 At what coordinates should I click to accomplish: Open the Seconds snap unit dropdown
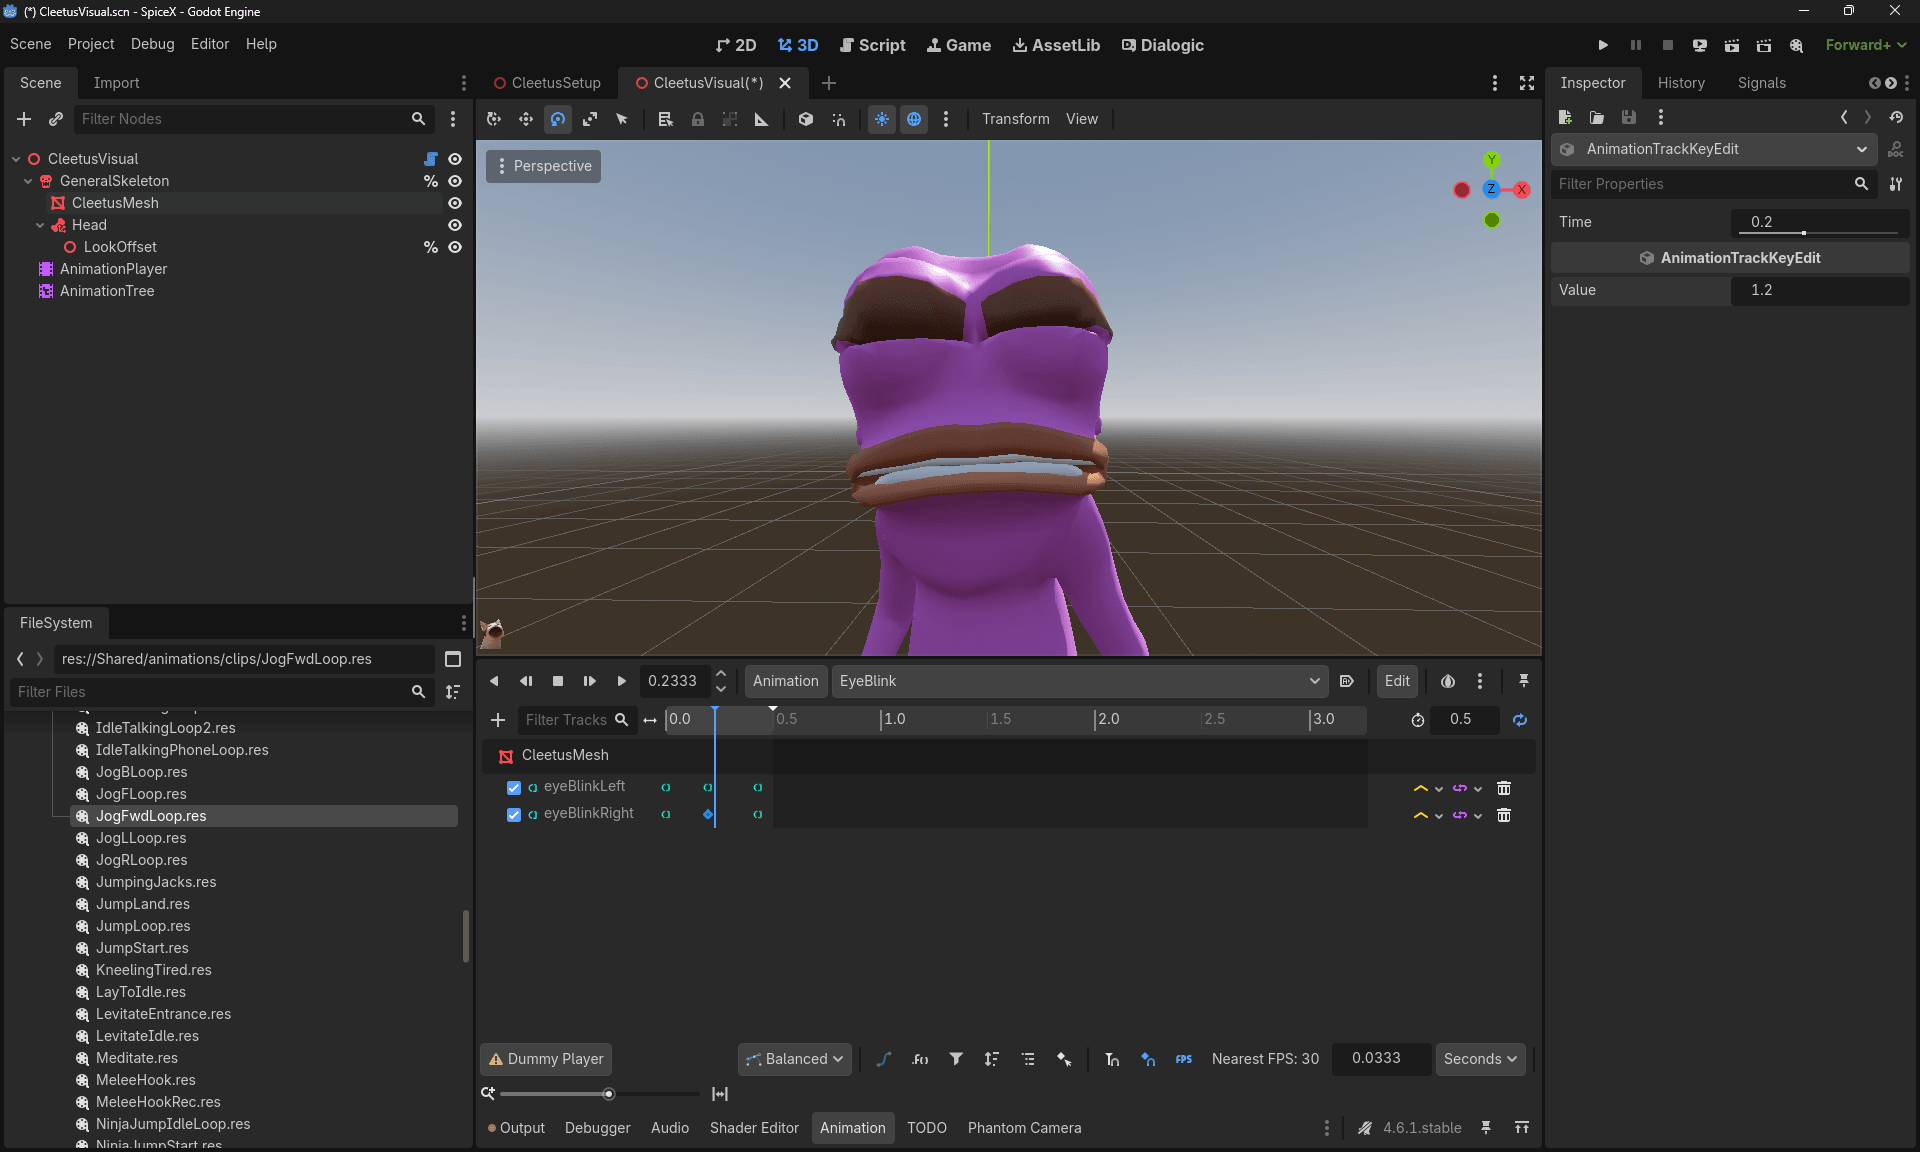1480,1059
